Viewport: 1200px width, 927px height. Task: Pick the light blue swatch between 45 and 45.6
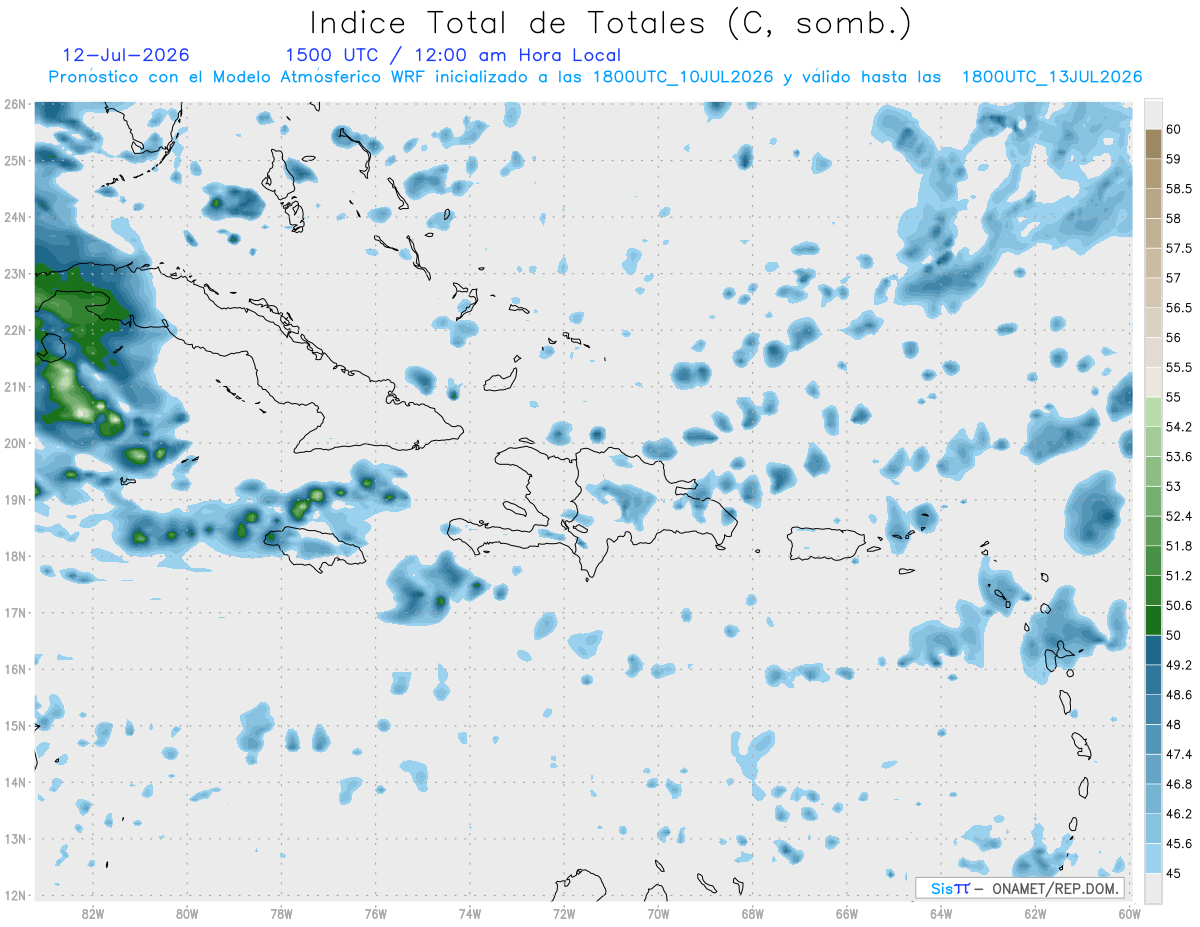coord(1153,859)
